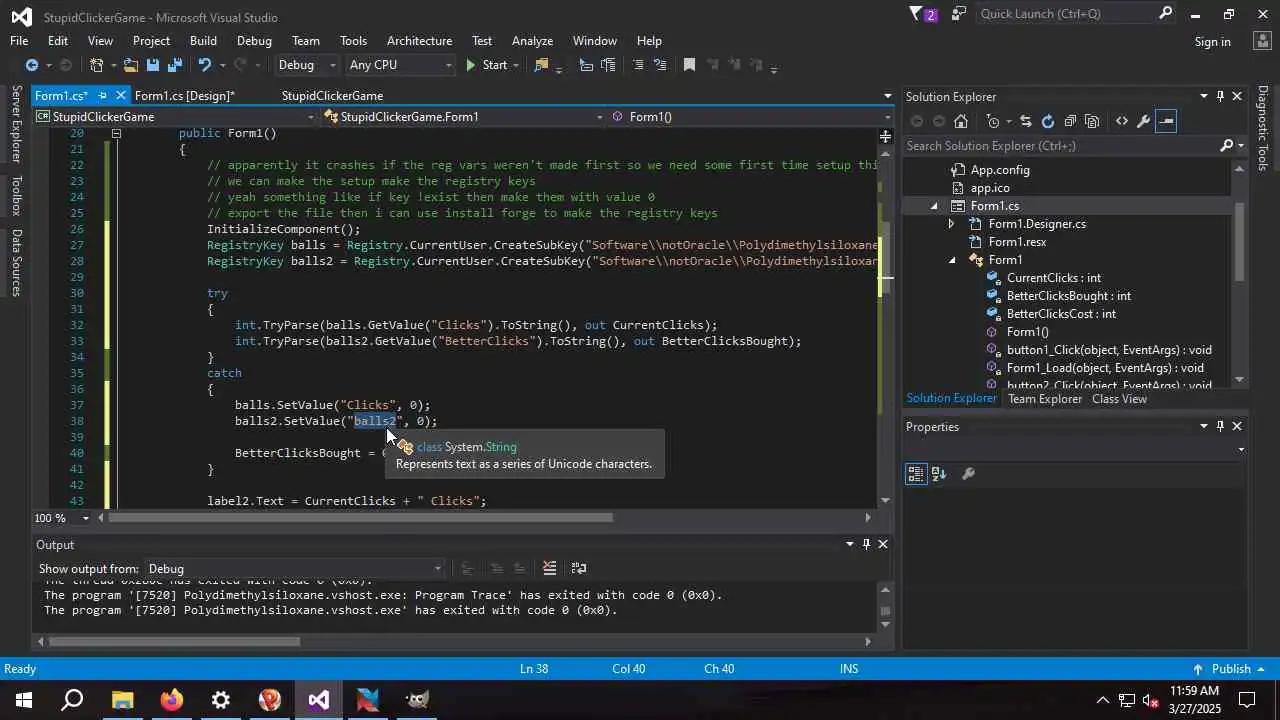
Task: Click the Navigate Backward toolbar arrow
Action: point(32,65)
